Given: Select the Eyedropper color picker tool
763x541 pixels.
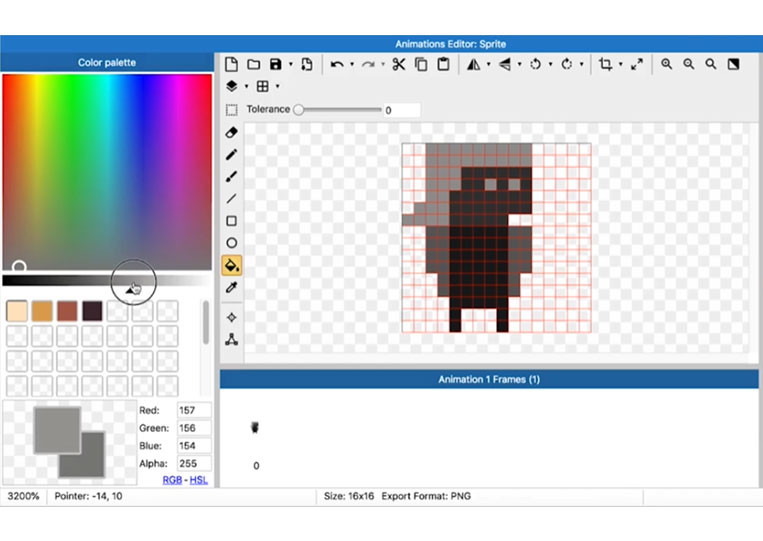Looking at the screenshot, I should coord(232,288).
